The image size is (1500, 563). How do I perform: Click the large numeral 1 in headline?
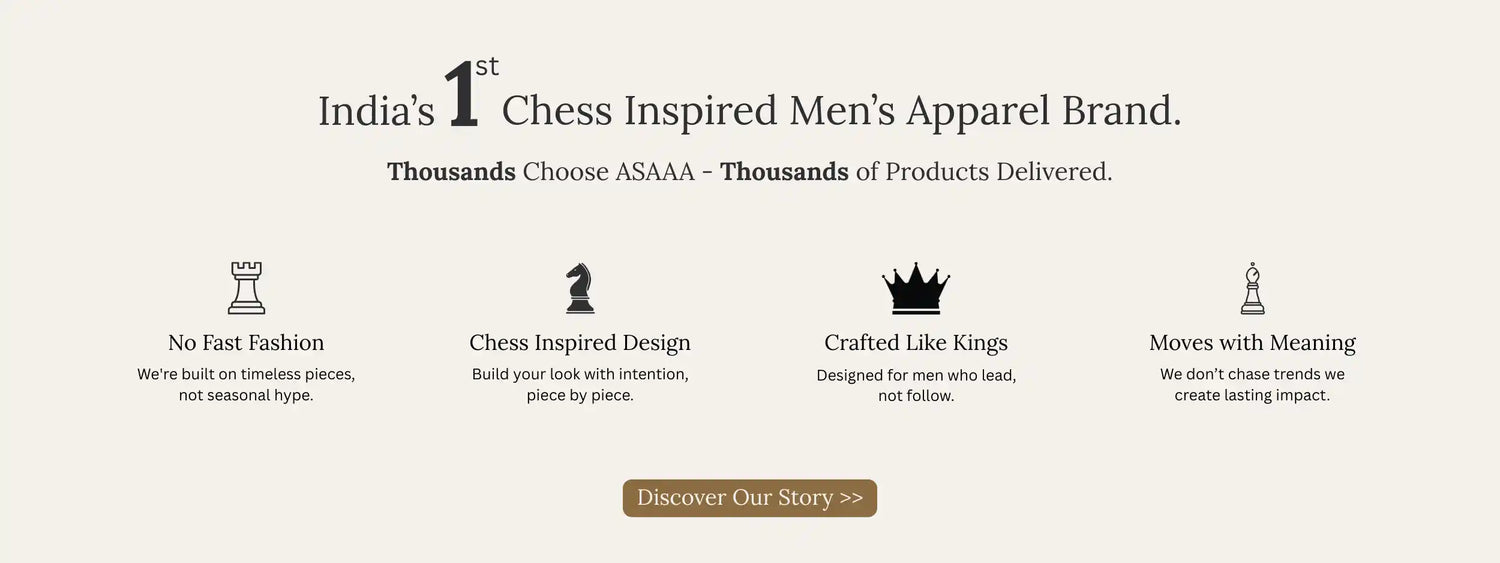461,97
